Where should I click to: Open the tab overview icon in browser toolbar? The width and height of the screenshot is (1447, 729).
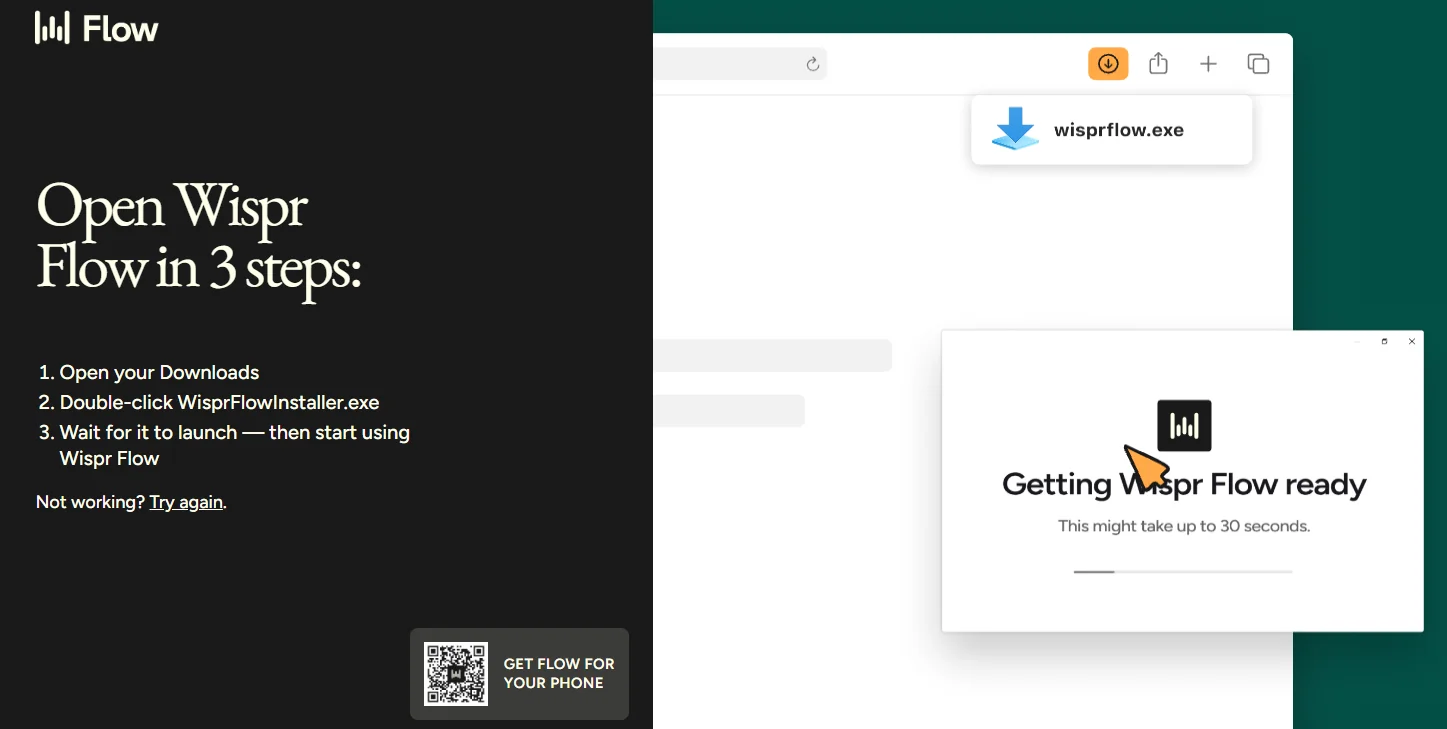point(1258,64)
